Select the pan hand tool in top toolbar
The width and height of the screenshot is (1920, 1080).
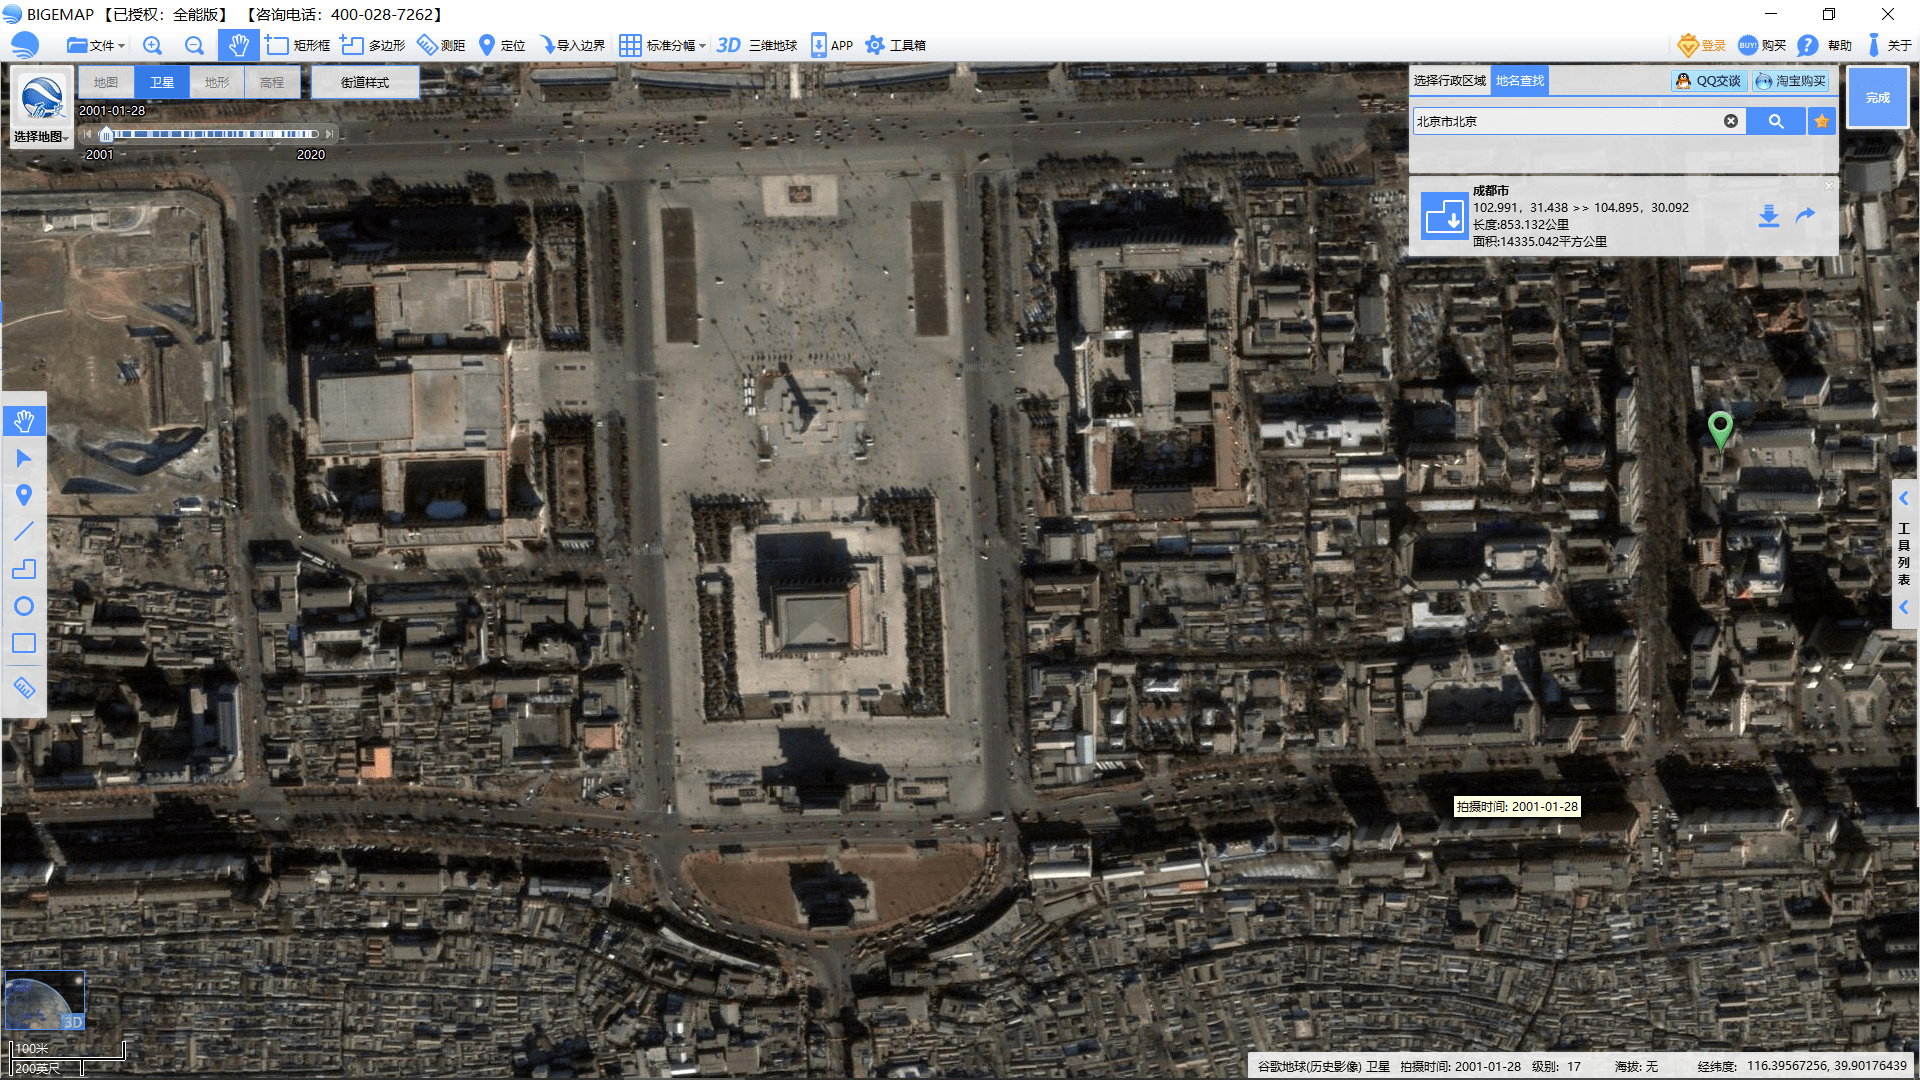click(238, 45)
